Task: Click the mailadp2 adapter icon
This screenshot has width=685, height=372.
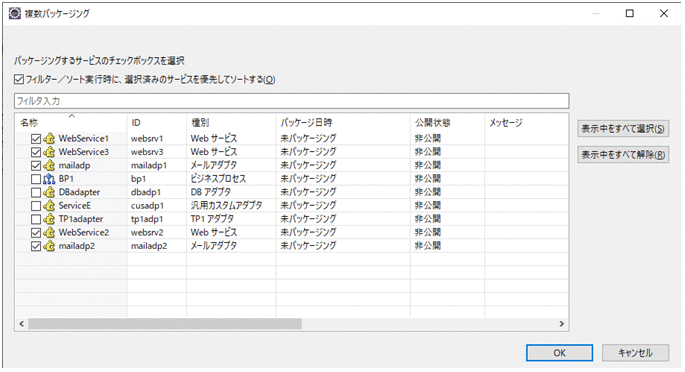Action: 49,246
